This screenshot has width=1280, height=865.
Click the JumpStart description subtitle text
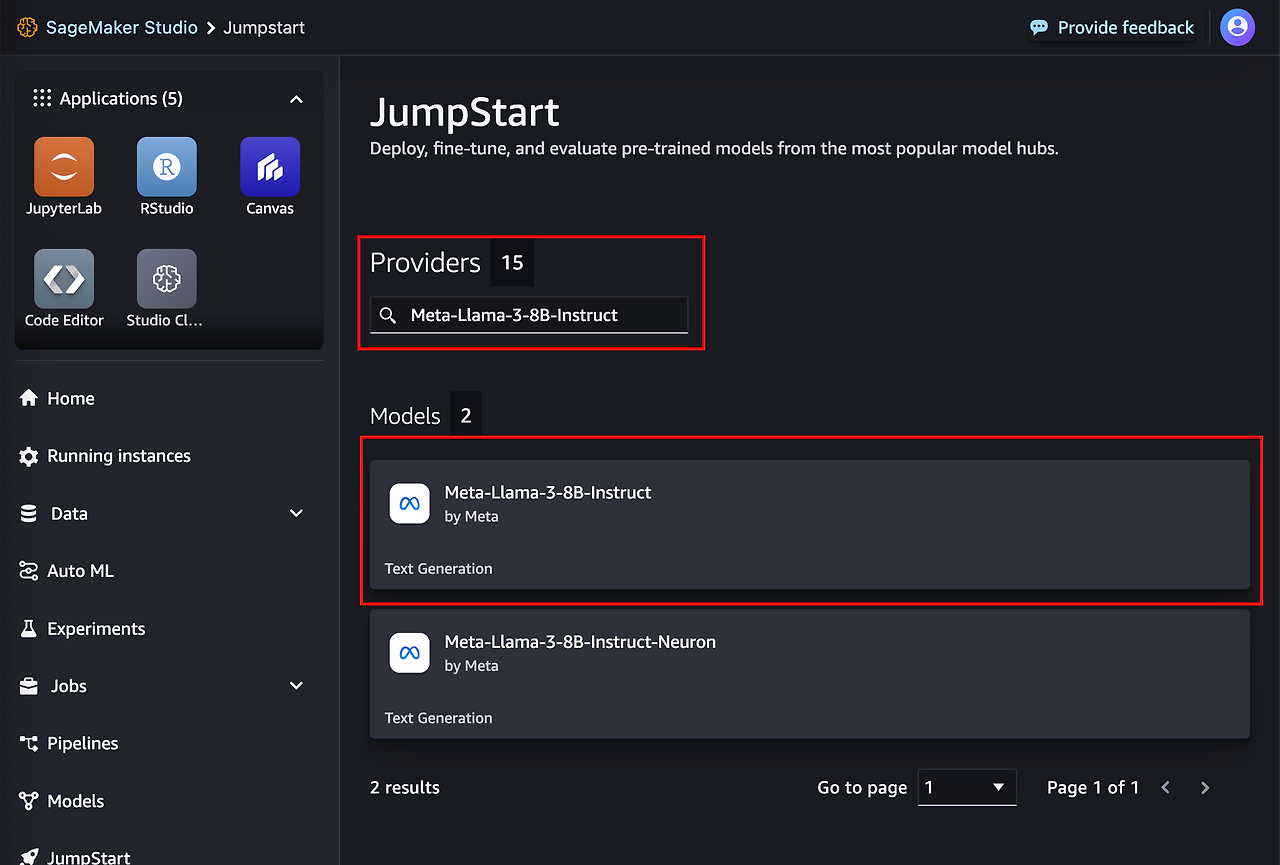[714, 148]
